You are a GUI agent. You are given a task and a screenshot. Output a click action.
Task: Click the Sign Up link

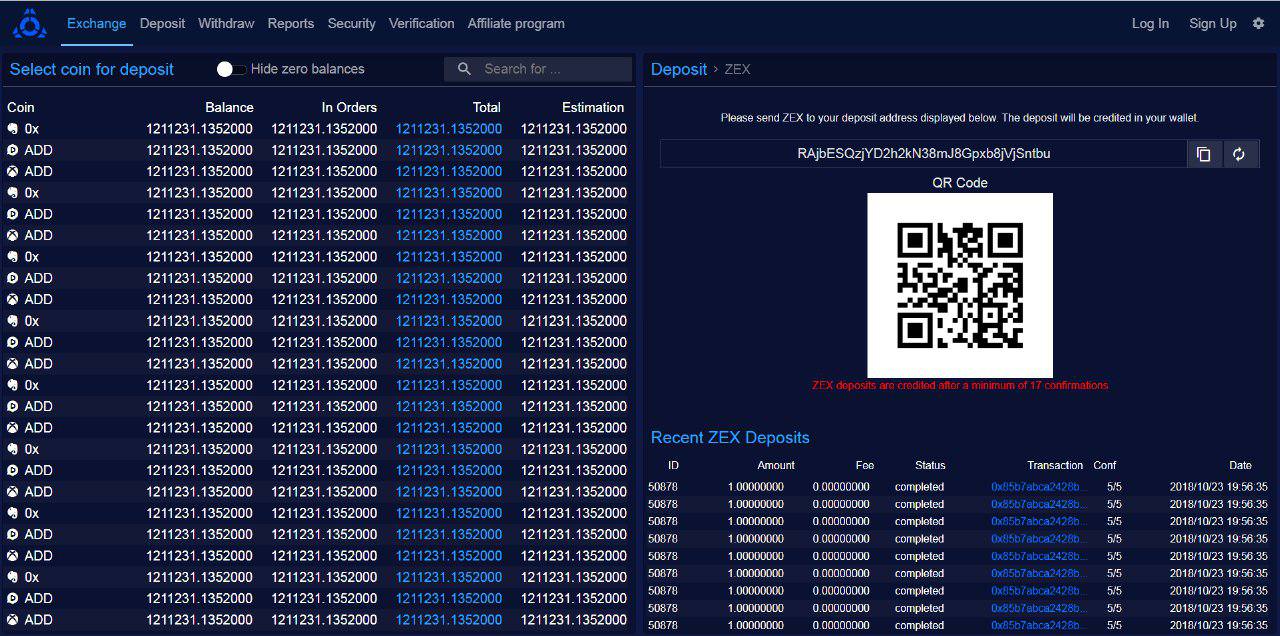(1213, 23)
